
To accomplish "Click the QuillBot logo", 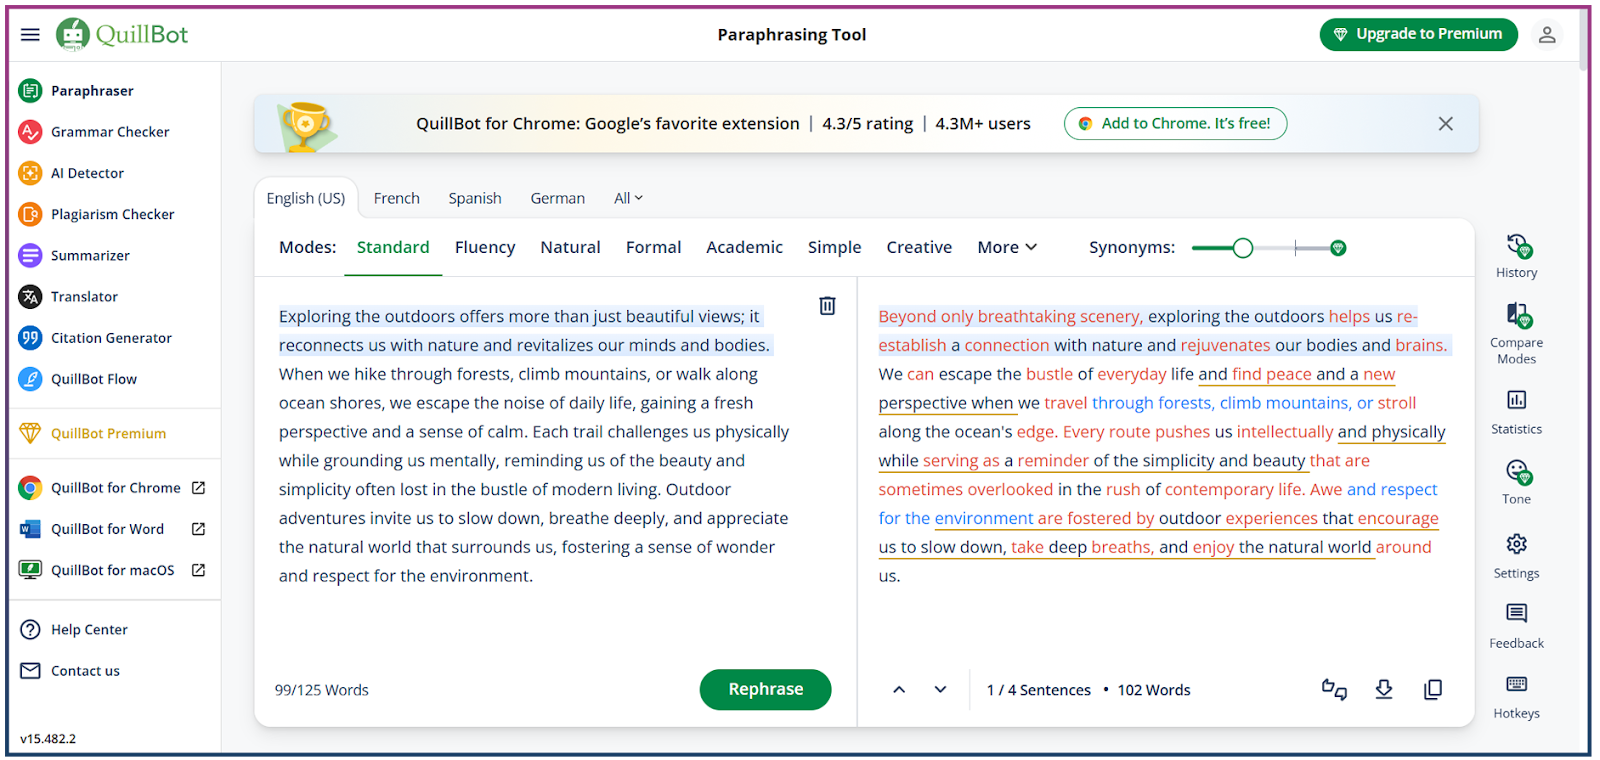I will click(122, 34).
